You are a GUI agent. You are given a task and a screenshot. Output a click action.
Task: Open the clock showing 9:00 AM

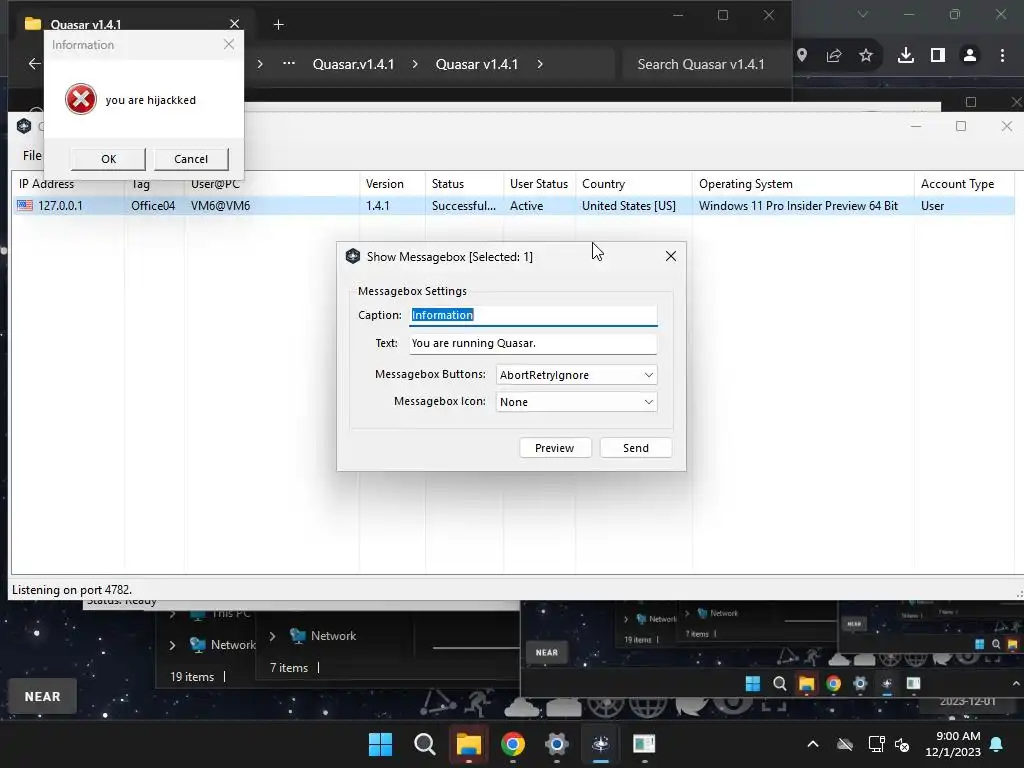953,744
